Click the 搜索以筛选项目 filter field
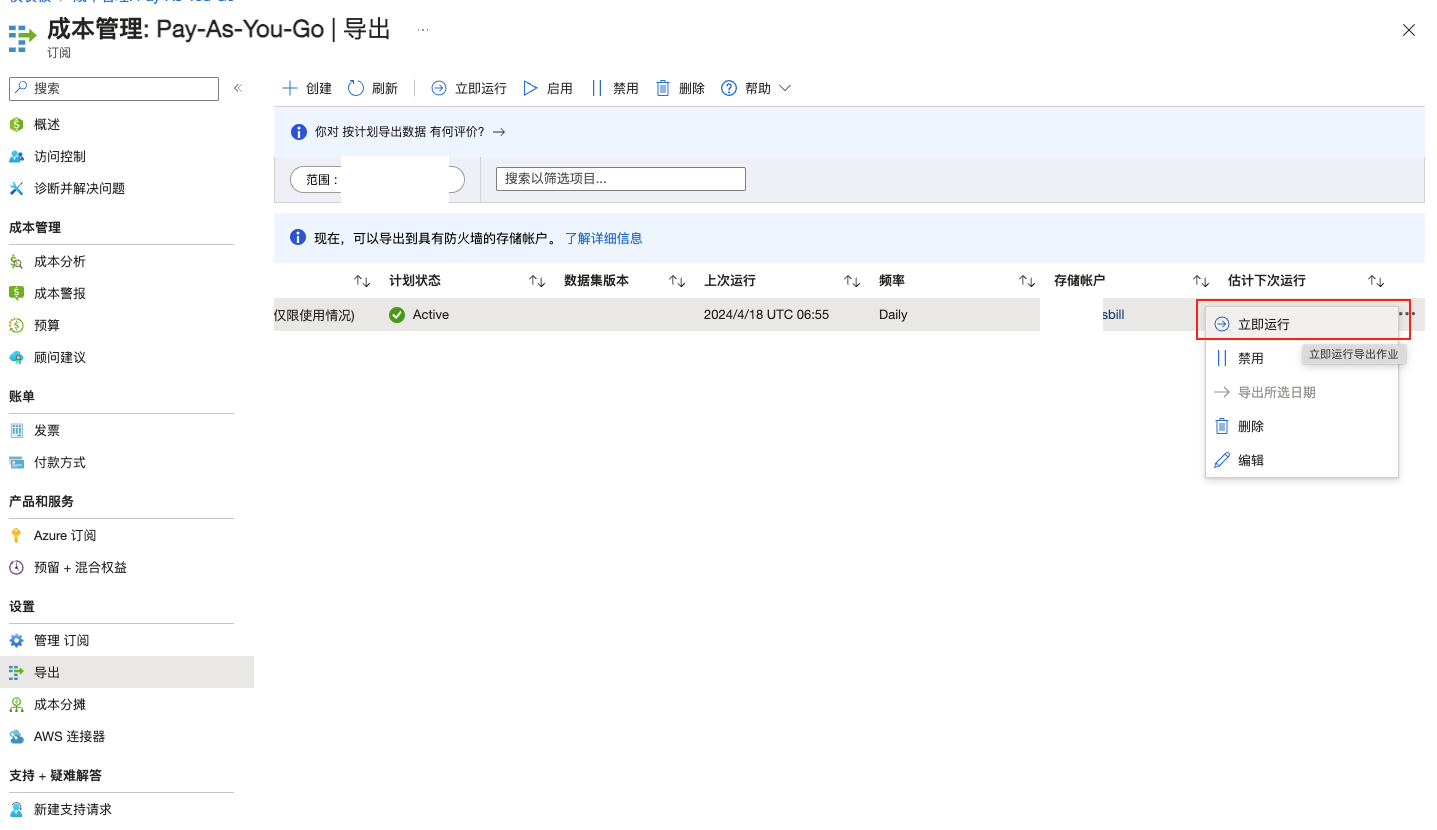This screenshot has width=1437, height=830. coord(620,179)
